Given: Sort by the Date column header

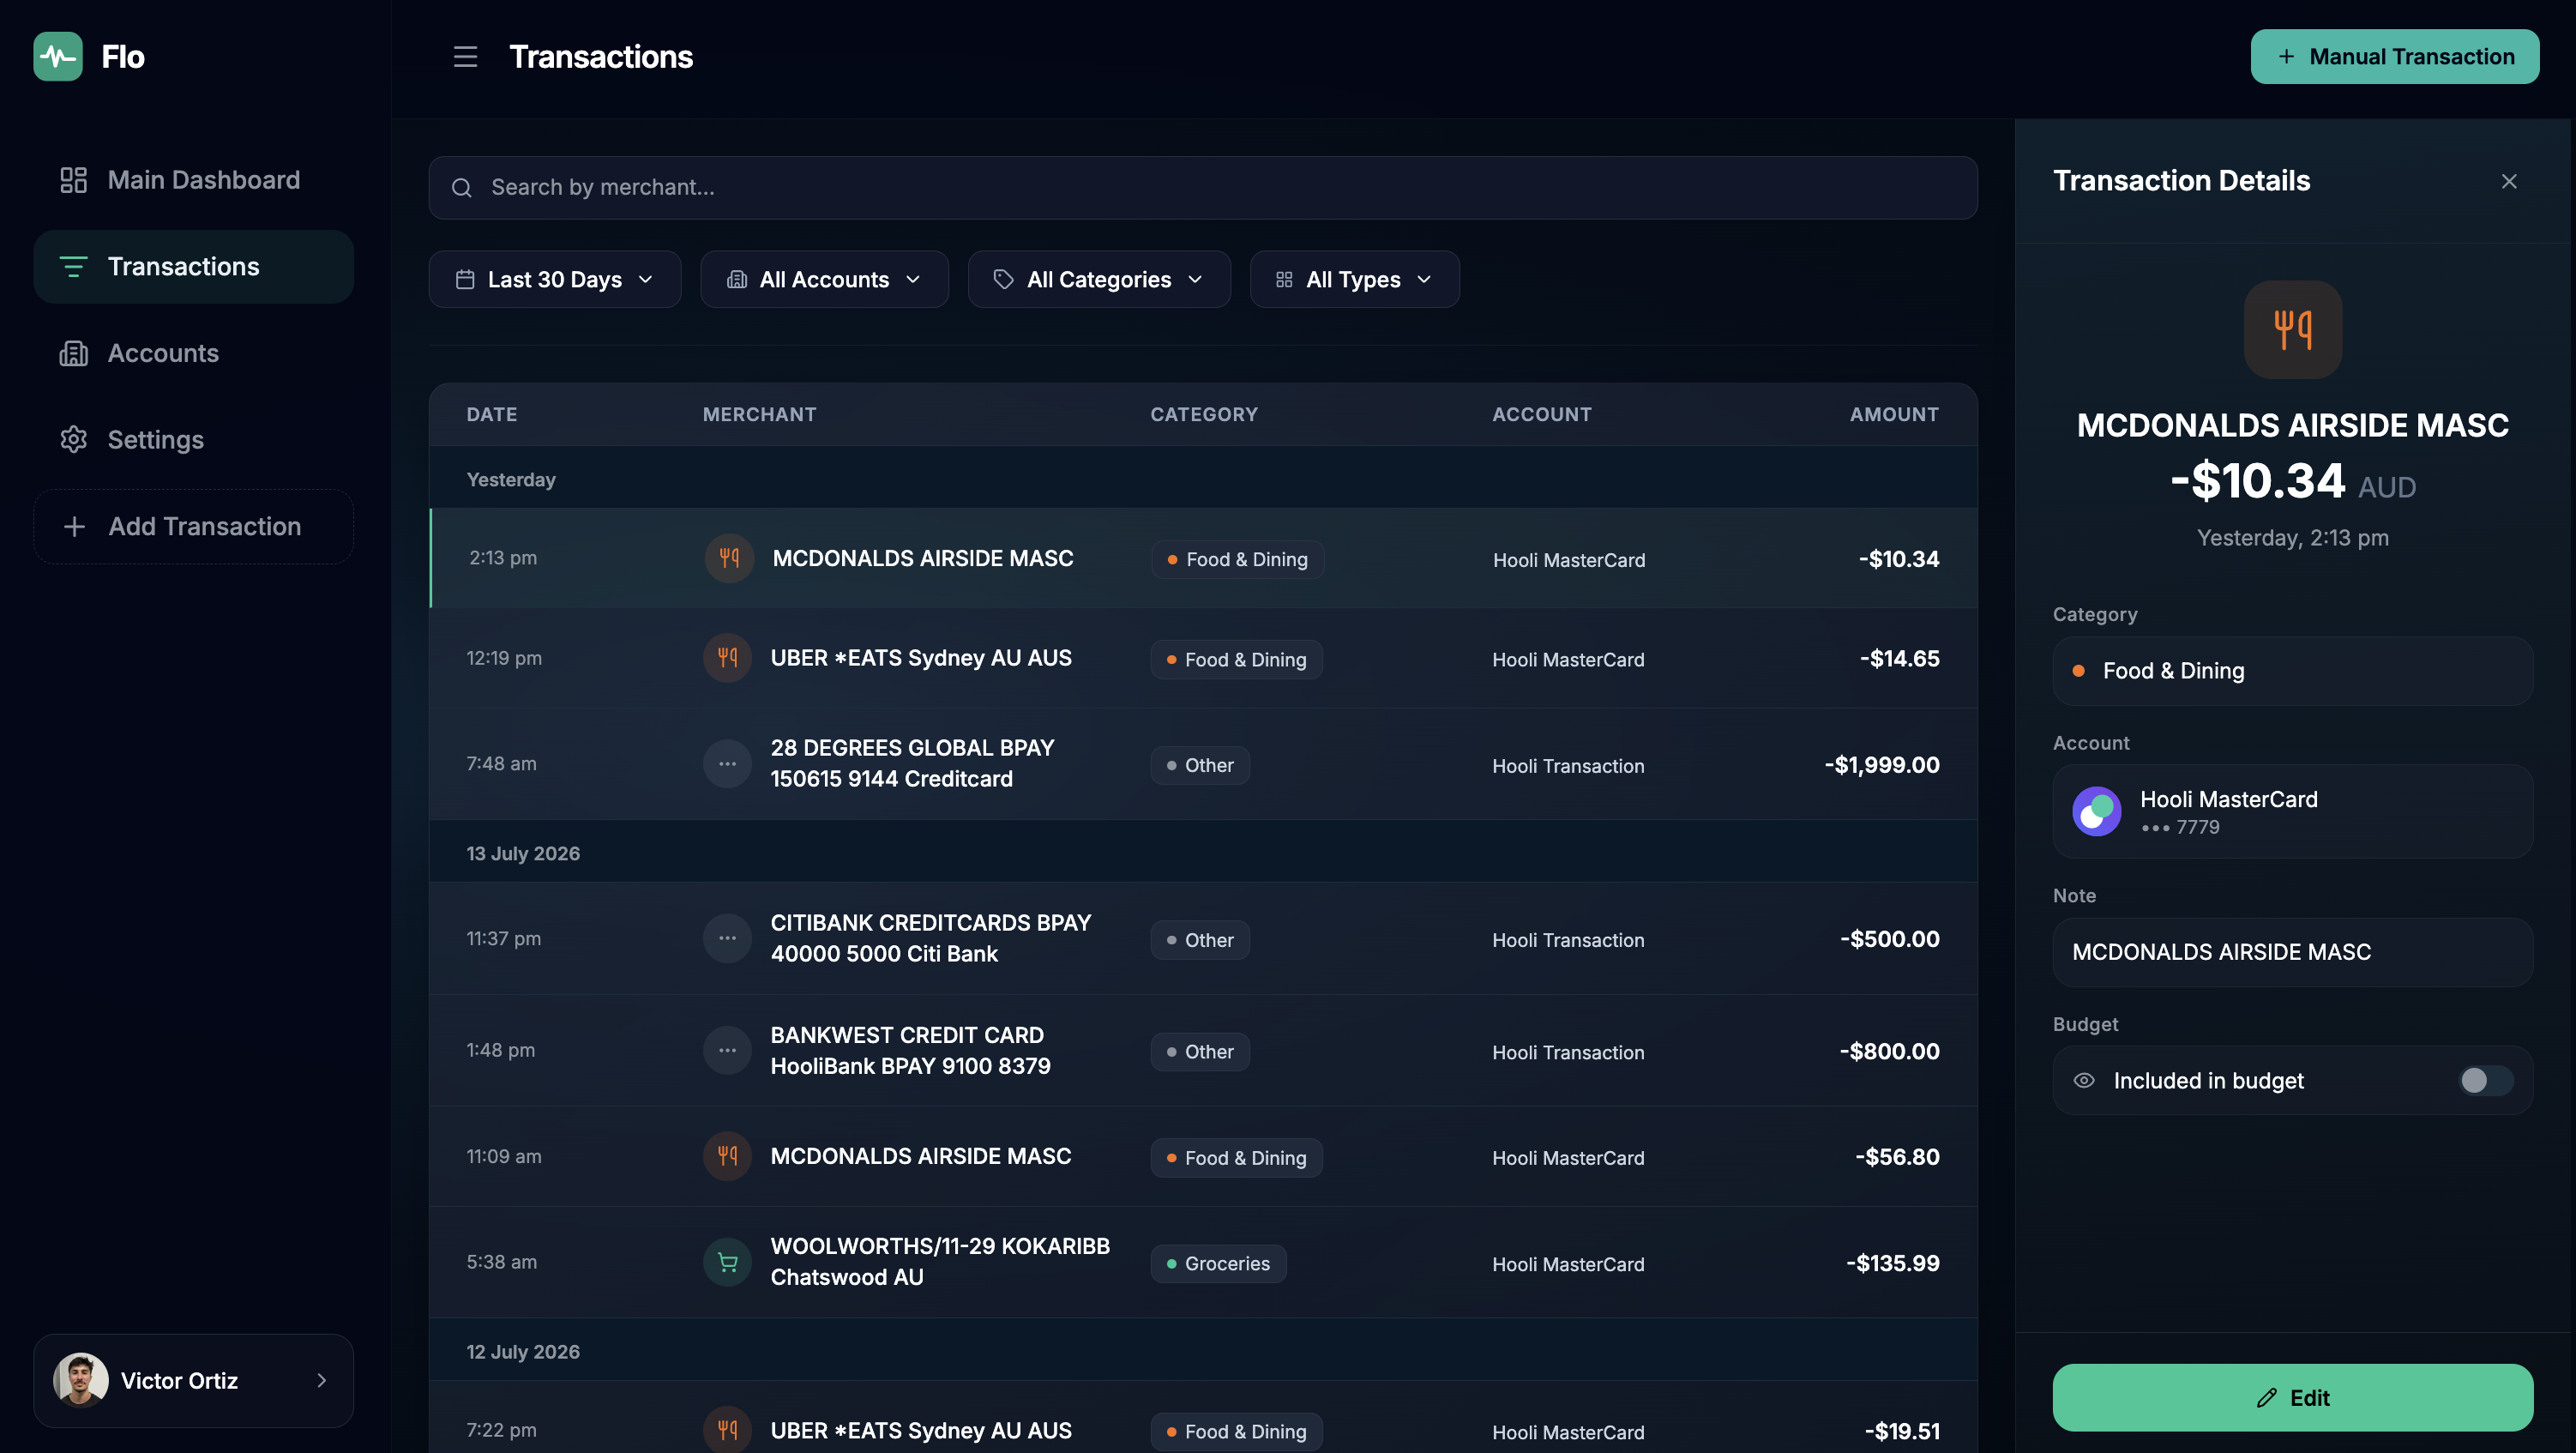Looking at the screenshot, I should [x=491, y=415].
